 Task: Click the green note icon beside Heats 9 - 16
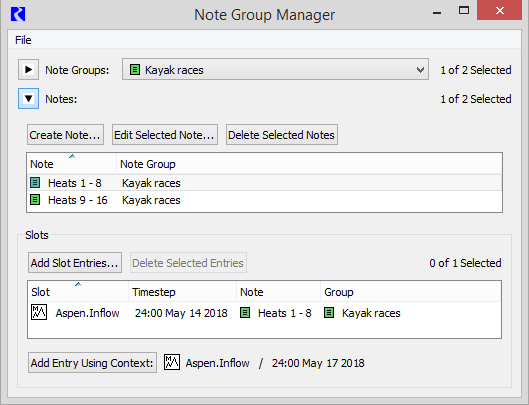[x=35, y=200]
